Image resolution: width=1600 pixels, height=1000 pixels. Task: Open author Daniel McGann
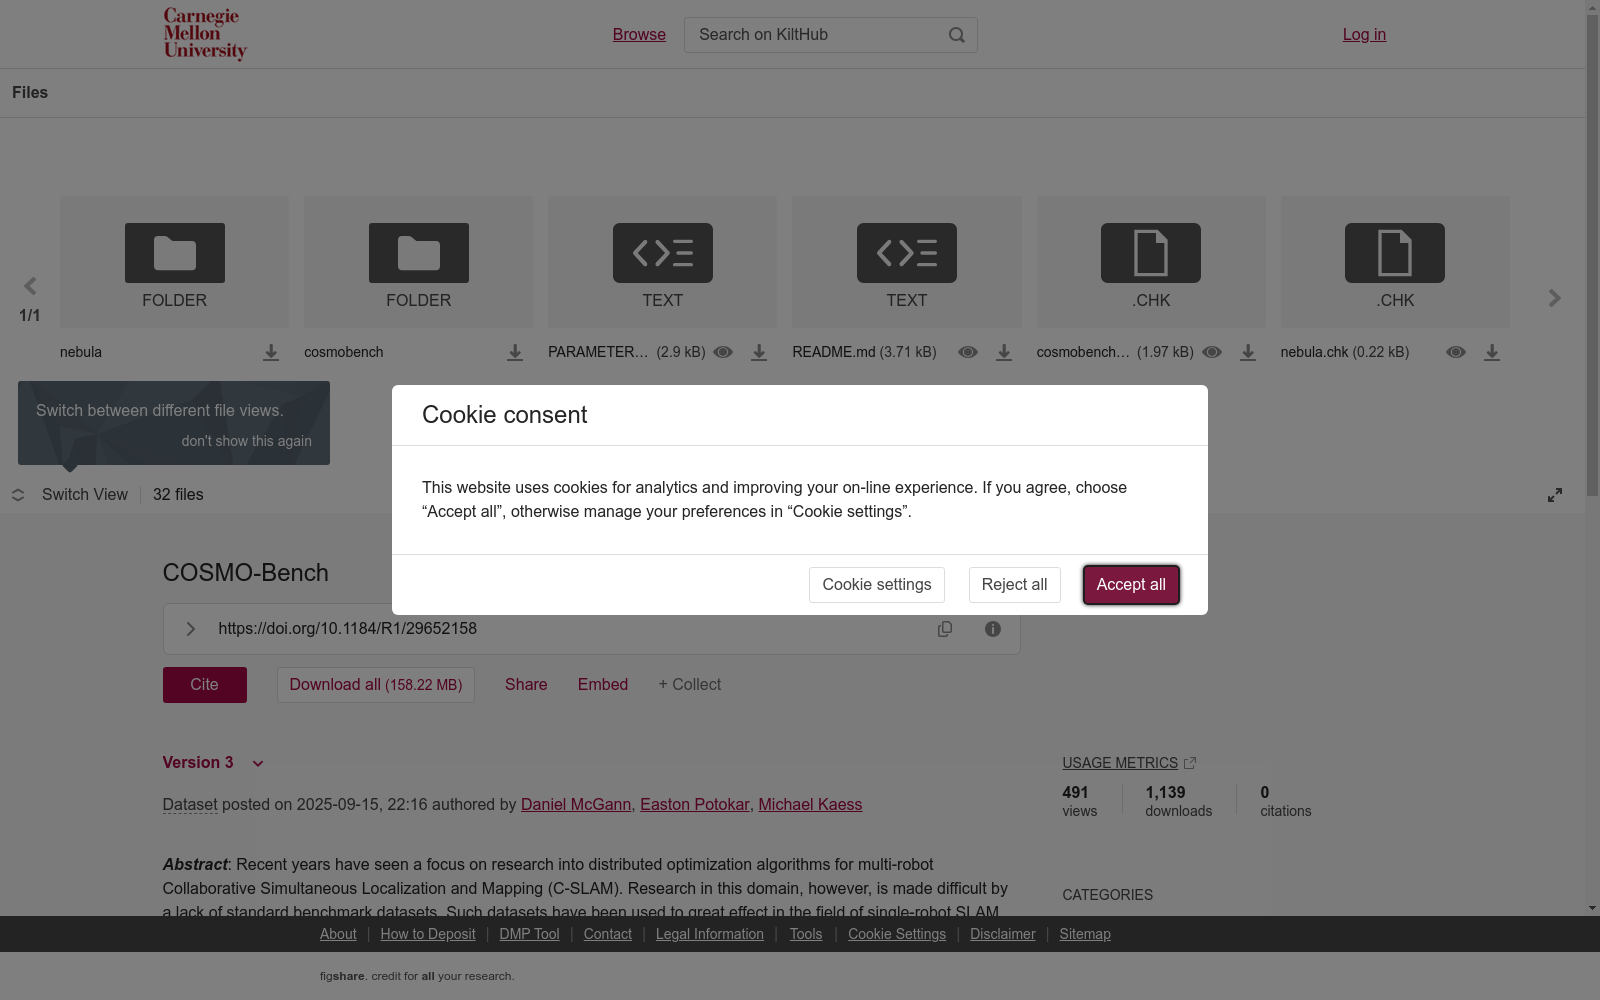pyautogui.click(x=576, y=805)
